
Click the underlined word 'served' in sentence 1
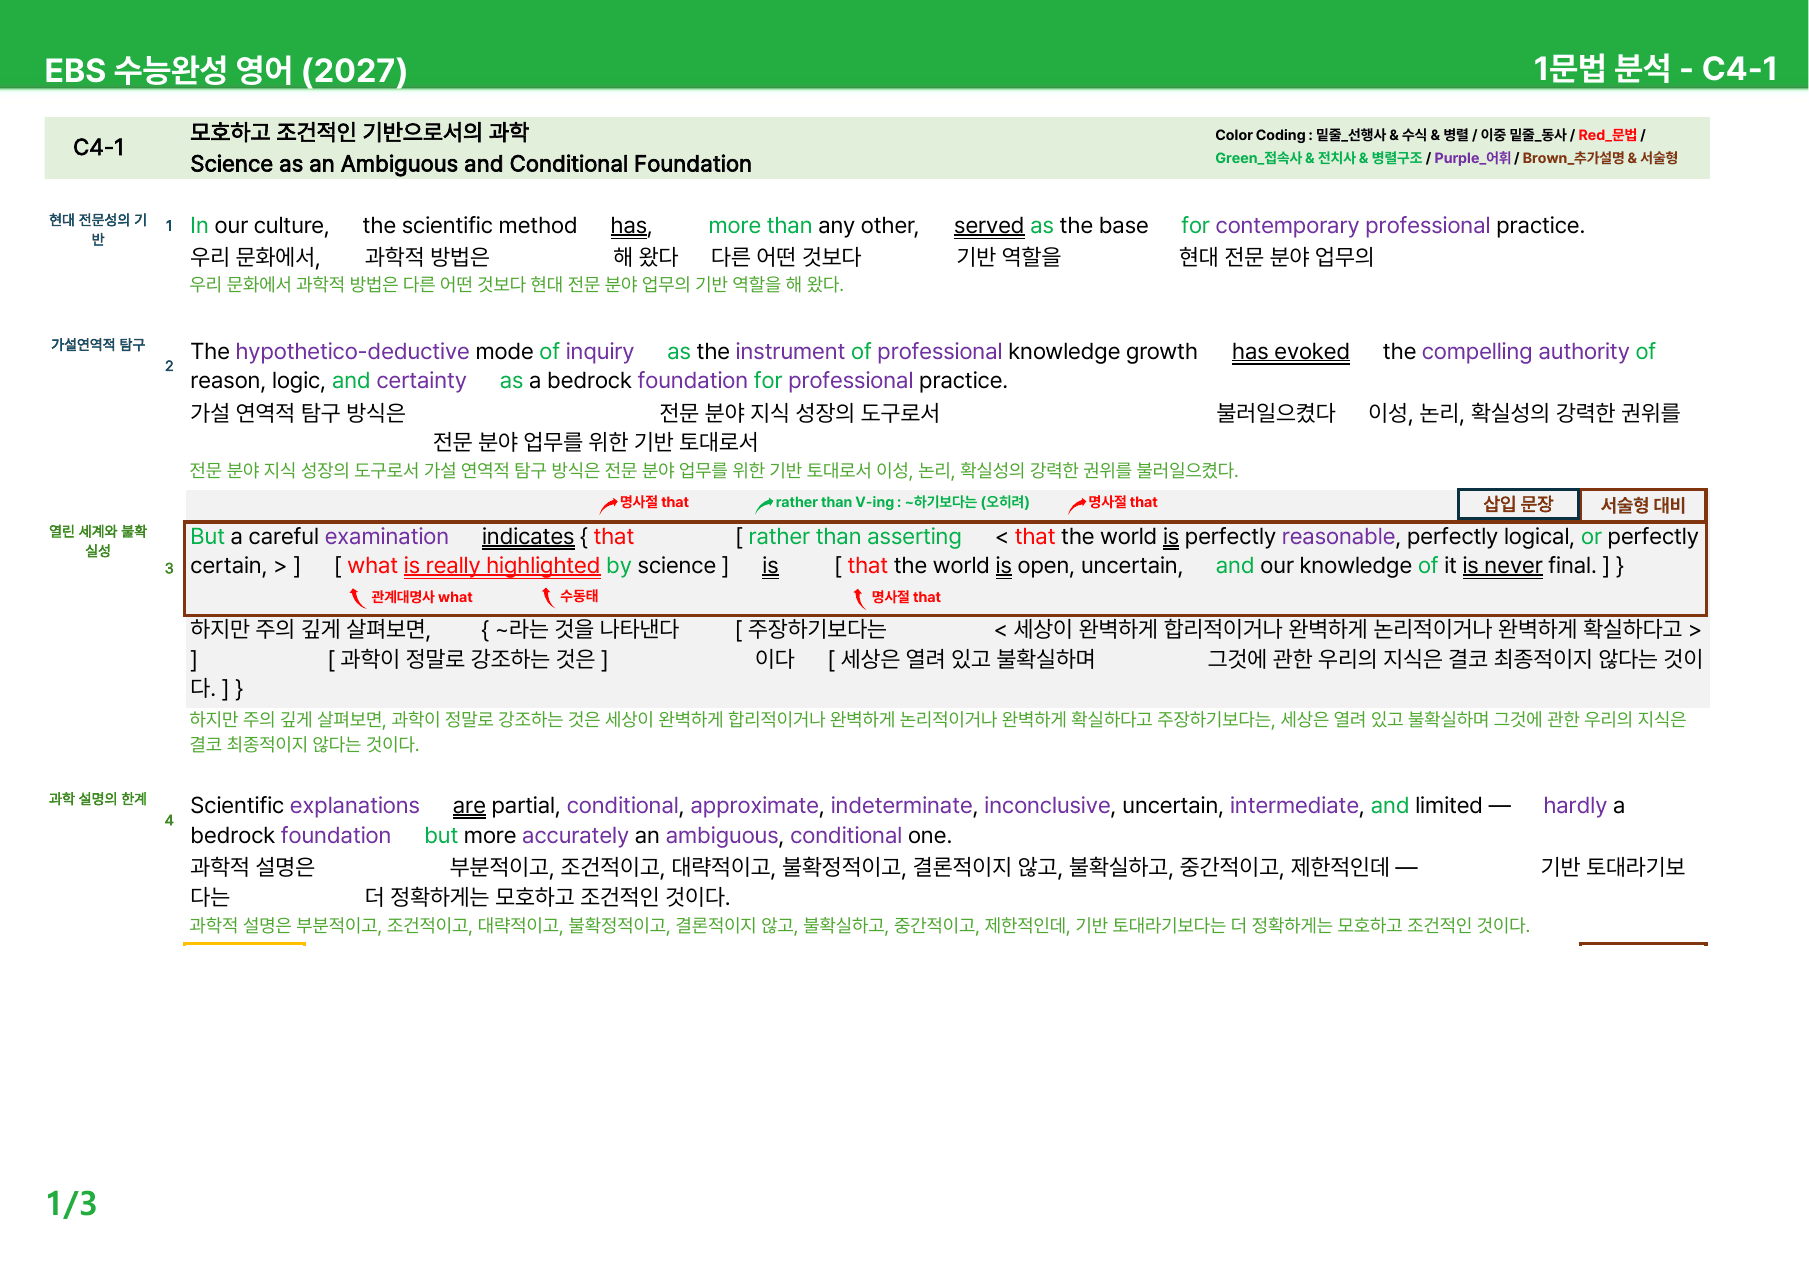[989, 226]
